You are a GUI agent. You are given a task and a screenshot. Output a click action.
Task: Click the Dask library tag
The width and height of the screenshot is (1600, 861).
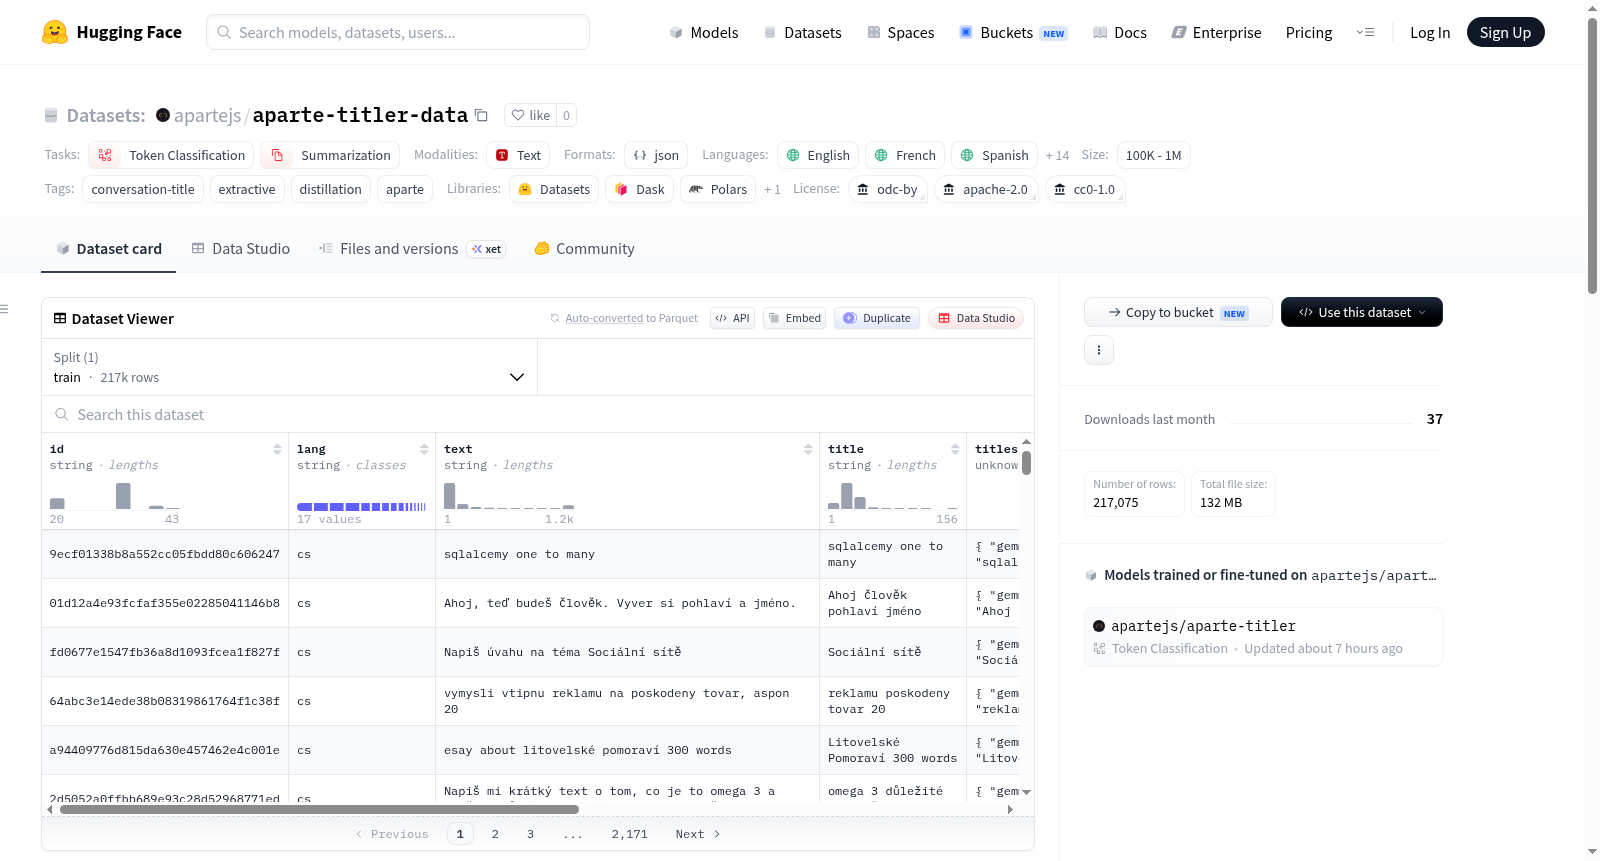click(639, 189)
